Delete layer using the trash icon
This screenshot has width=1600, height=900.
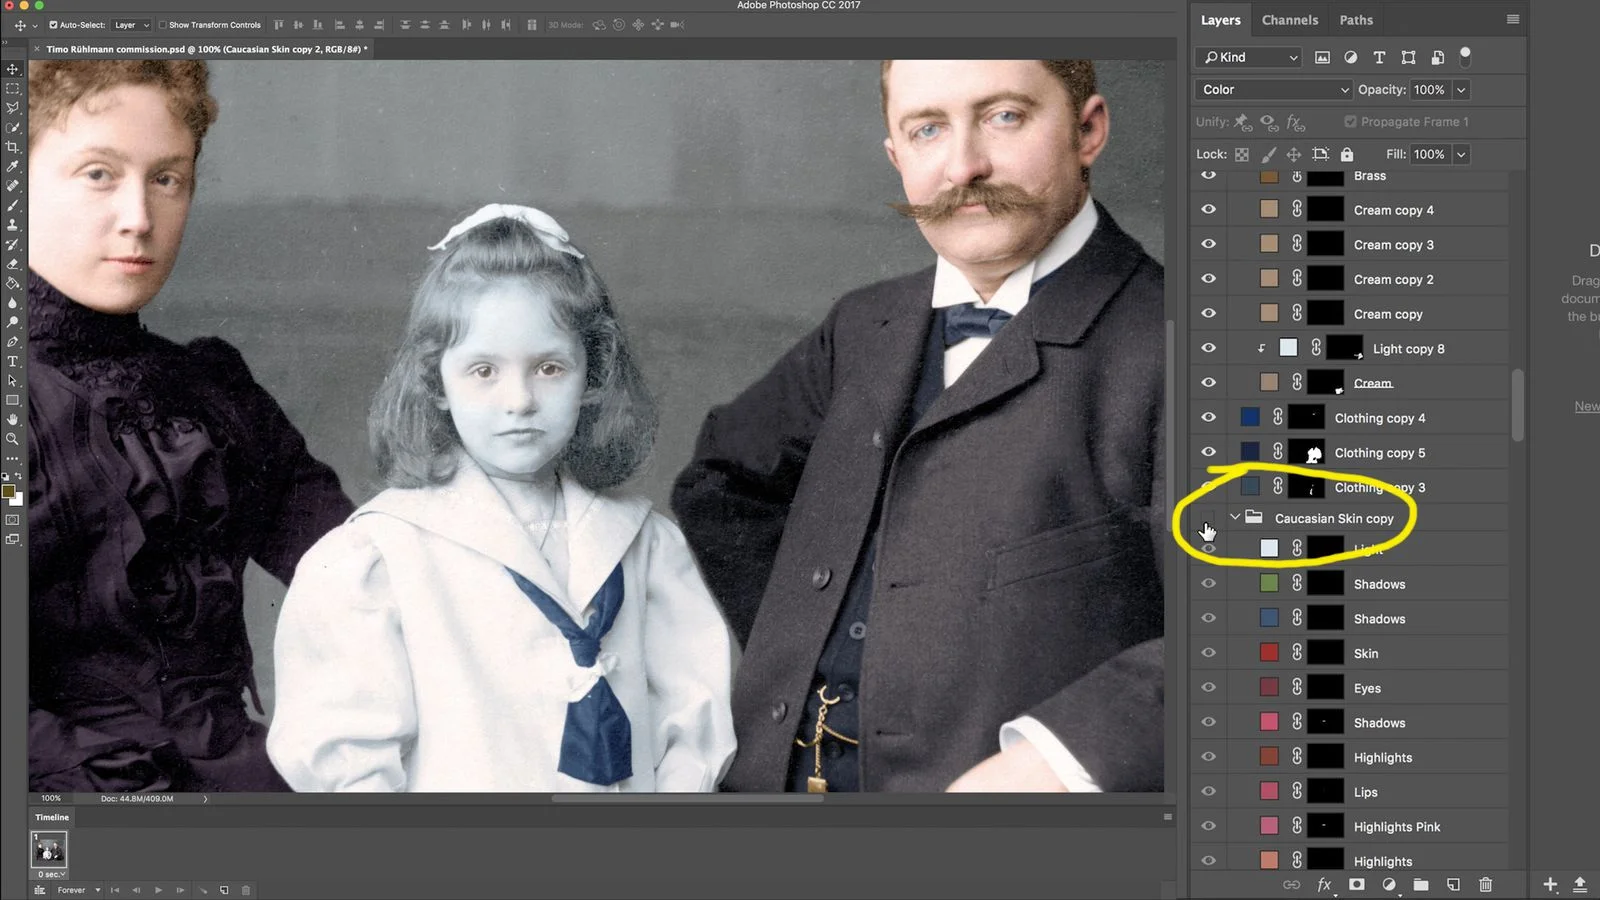click(x=1485, y=885)
